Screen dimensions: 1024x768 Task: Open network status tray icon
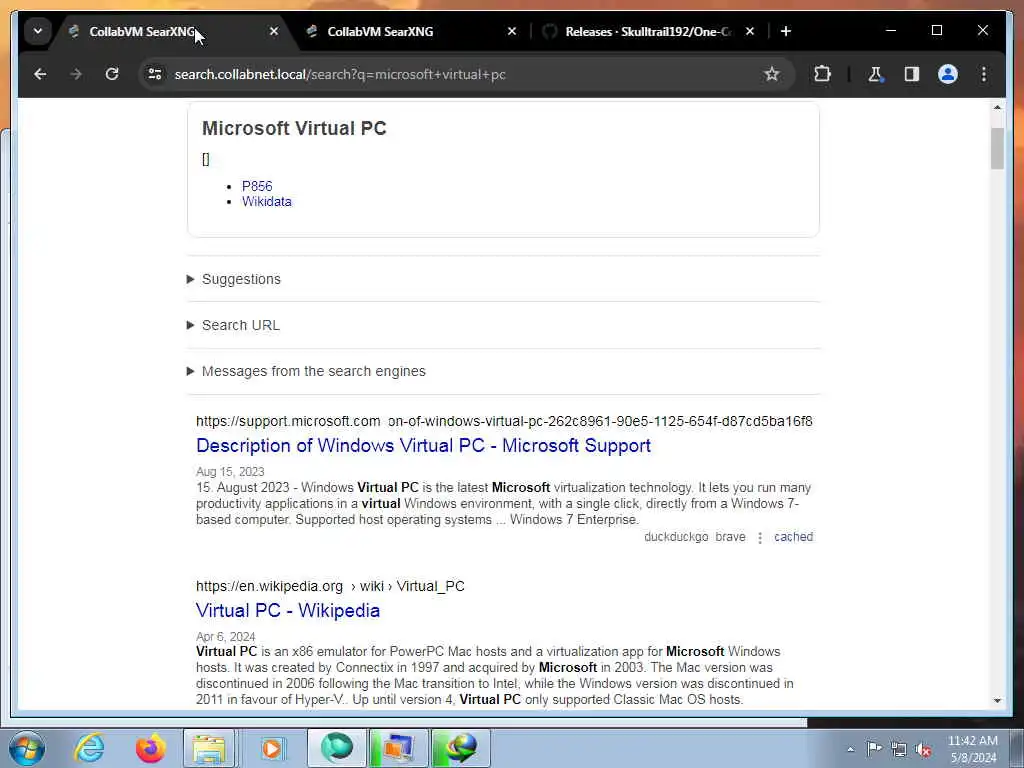(x=899, y=750)
